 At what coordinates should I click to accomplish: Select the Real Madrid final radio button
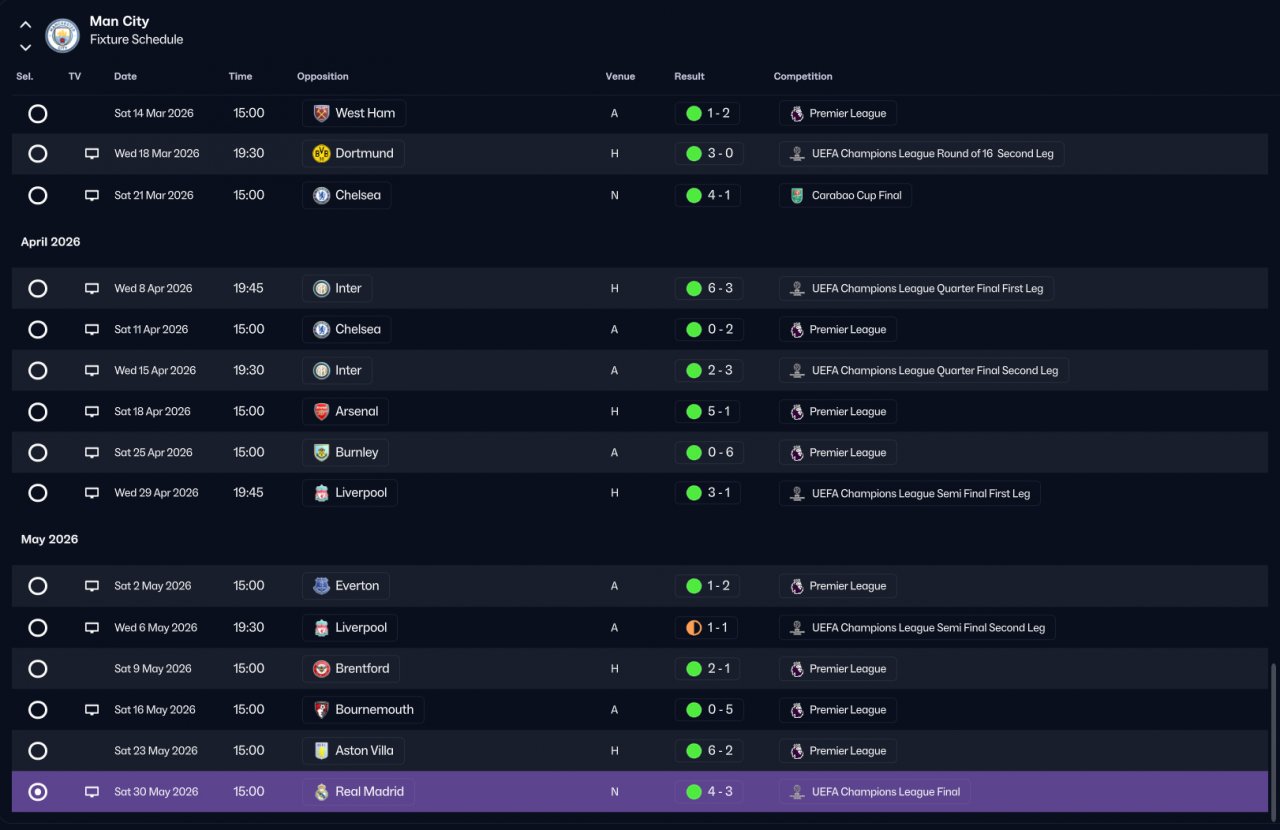point(38,792)
